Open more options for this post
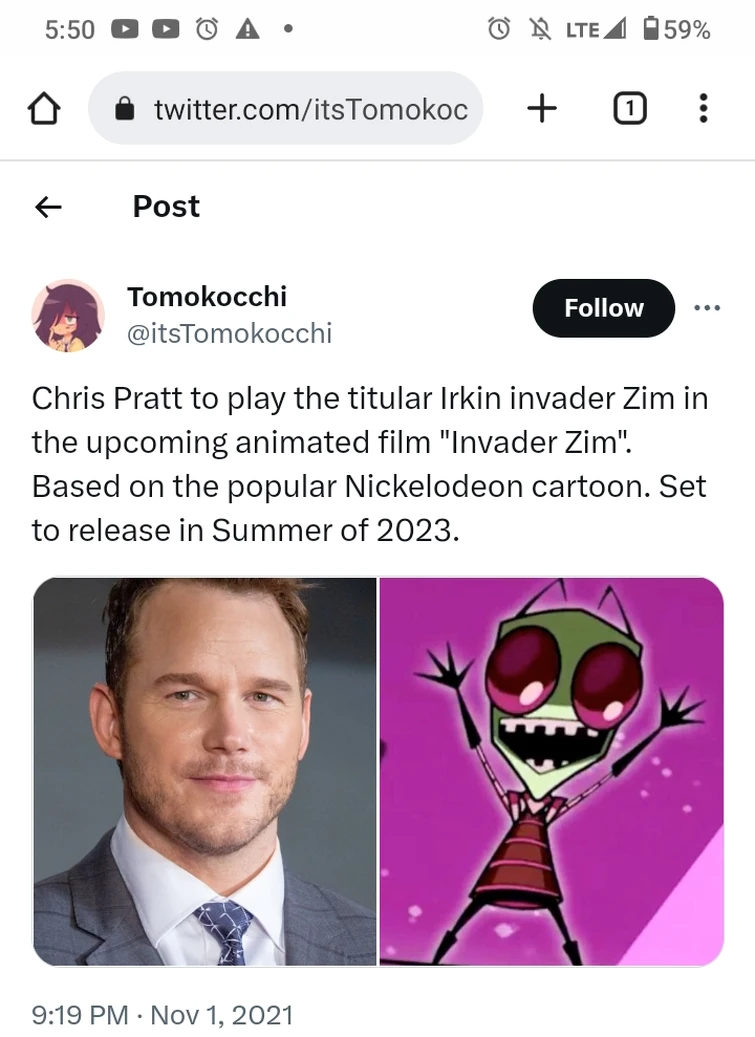 pyautogui.click(x=707, y=308)
